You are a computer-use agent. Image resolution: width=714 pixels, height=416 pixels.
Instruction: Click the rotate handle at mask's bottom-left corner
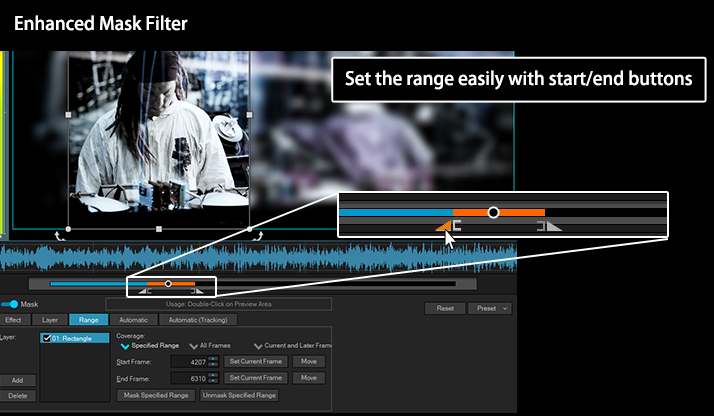coord(59,236)
